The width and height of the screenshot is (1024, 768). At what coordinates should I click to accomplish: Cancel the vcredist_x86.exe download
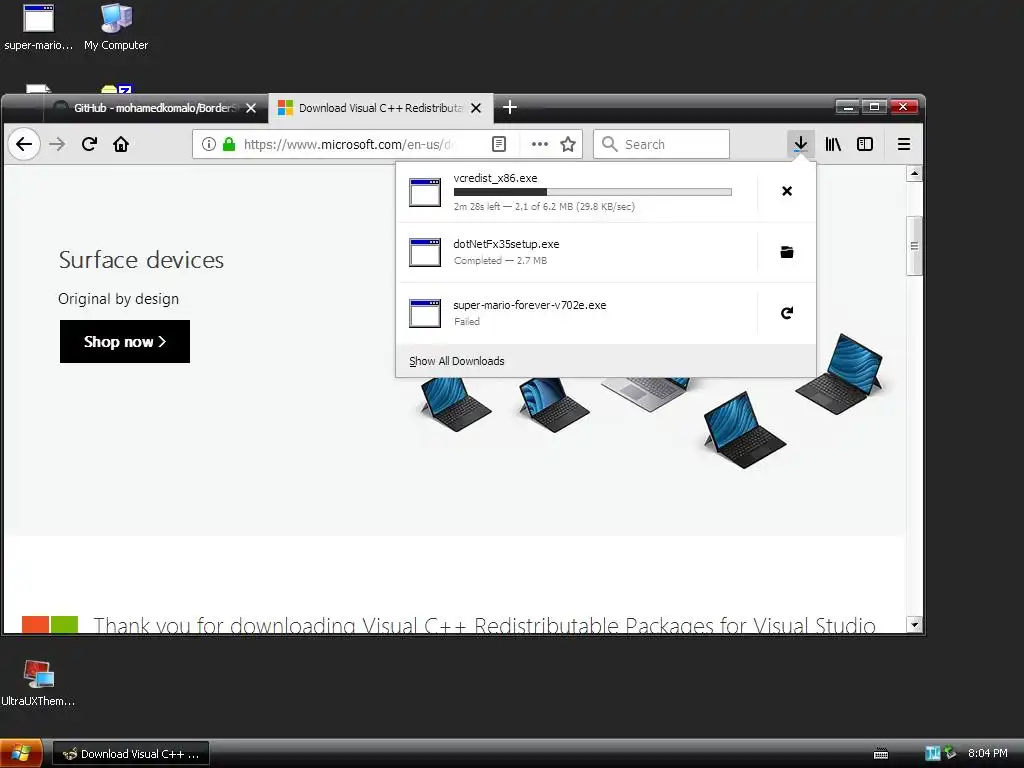(787, 191)
